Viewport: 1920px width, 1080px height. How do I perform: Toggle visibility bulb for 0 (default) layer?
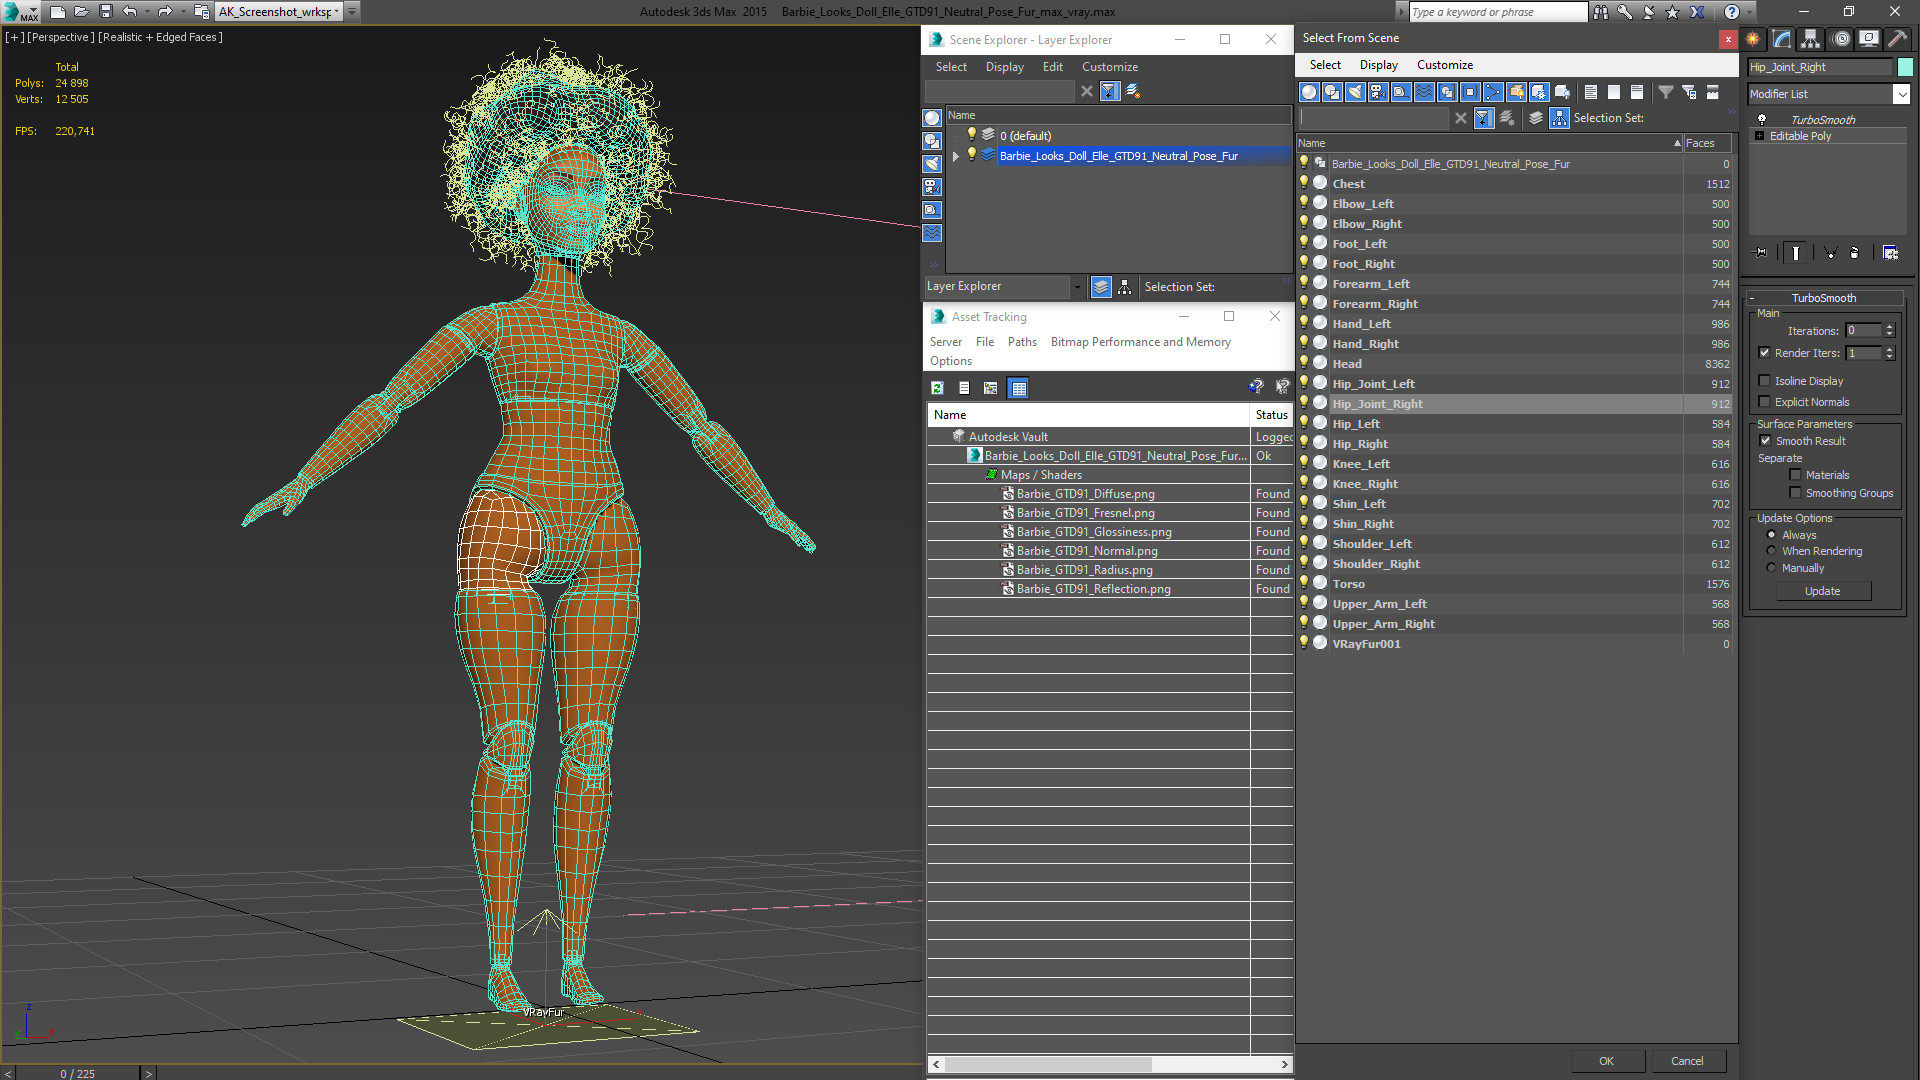pos(970,135)
